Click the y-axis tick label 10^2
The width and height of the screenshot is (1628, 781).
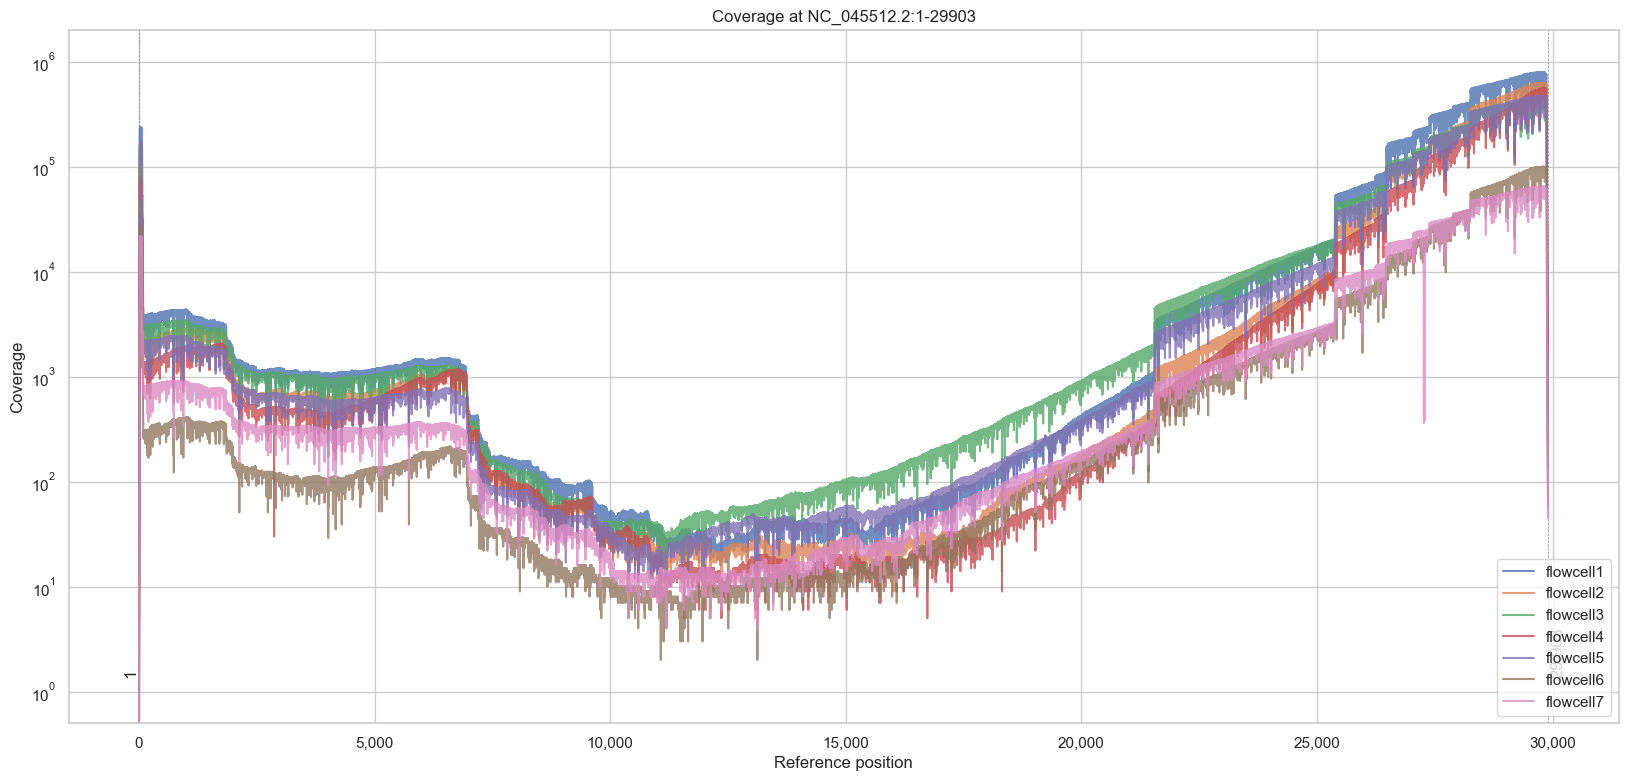pos(46,482)
